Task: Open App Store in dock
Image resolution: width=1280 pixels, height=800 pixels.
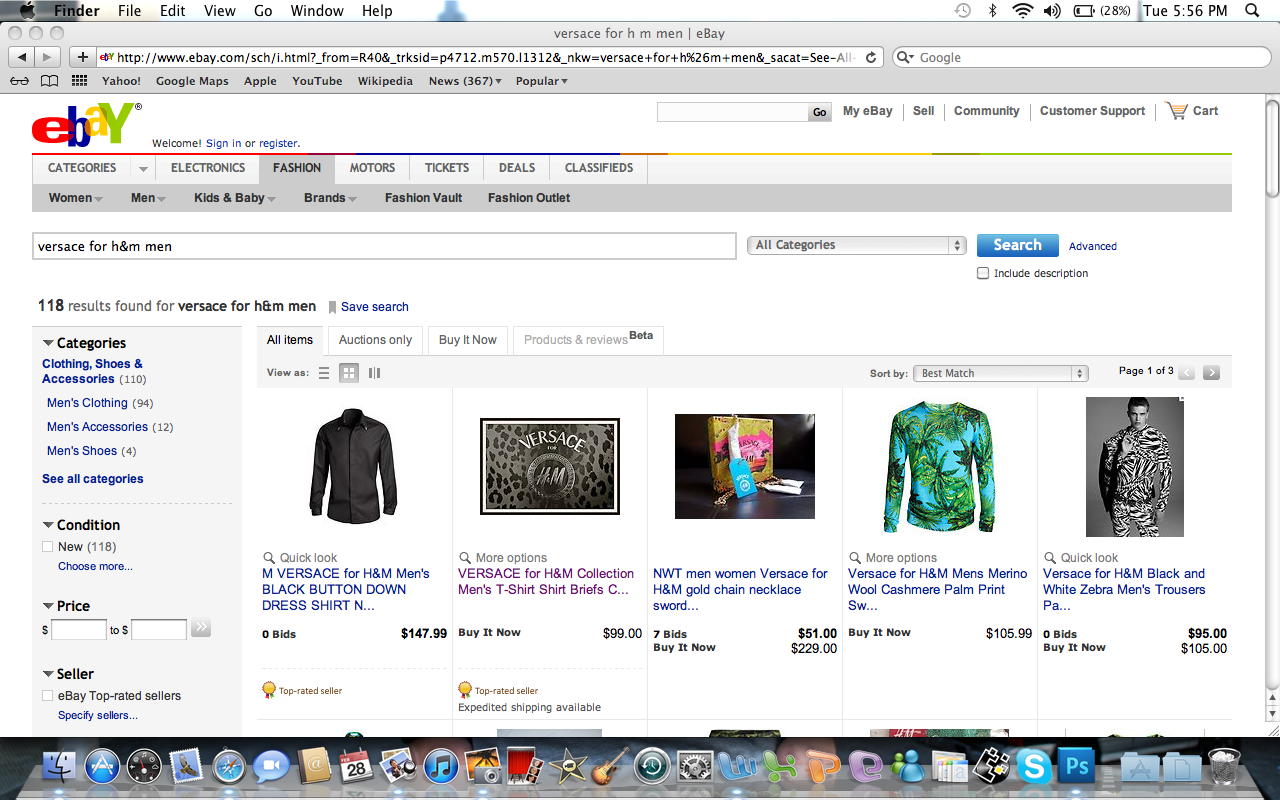Action: (102, 767)
